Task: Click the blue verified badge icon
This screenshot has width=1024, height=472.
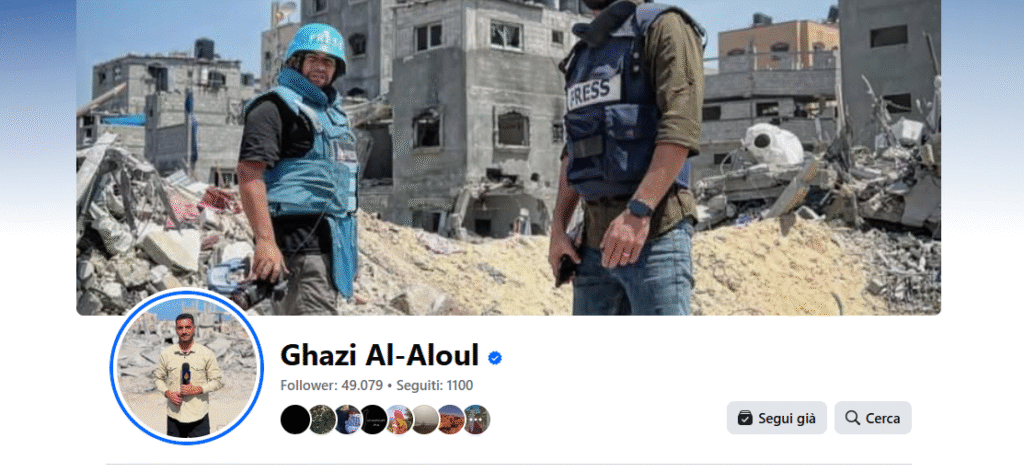Action: (x=495, y=358)
